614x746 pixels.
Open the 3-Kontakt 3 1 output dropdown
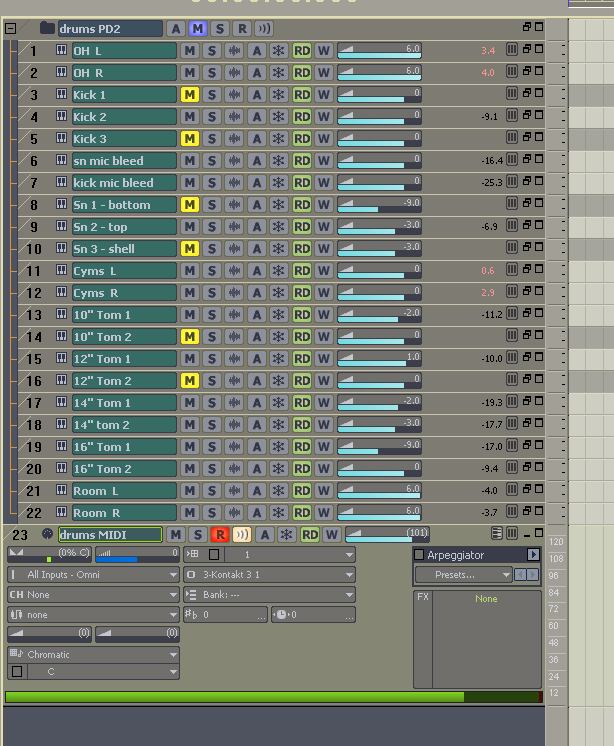pyautogui.click(x=270, y=575)
